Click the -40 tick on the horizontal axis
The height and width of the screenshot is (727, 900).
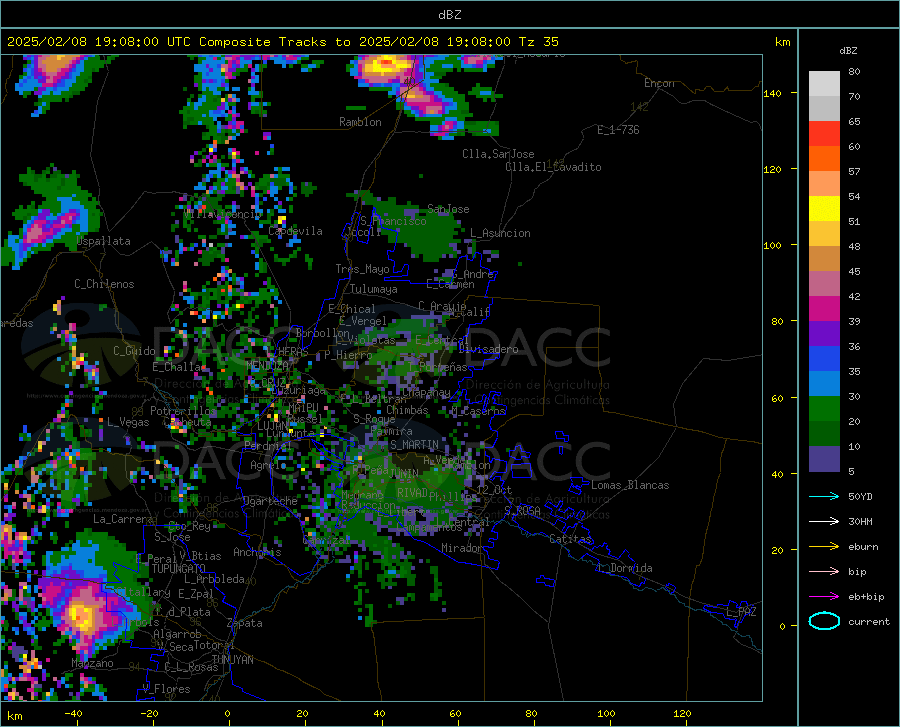pyautogui.click(x=73, y=714)
